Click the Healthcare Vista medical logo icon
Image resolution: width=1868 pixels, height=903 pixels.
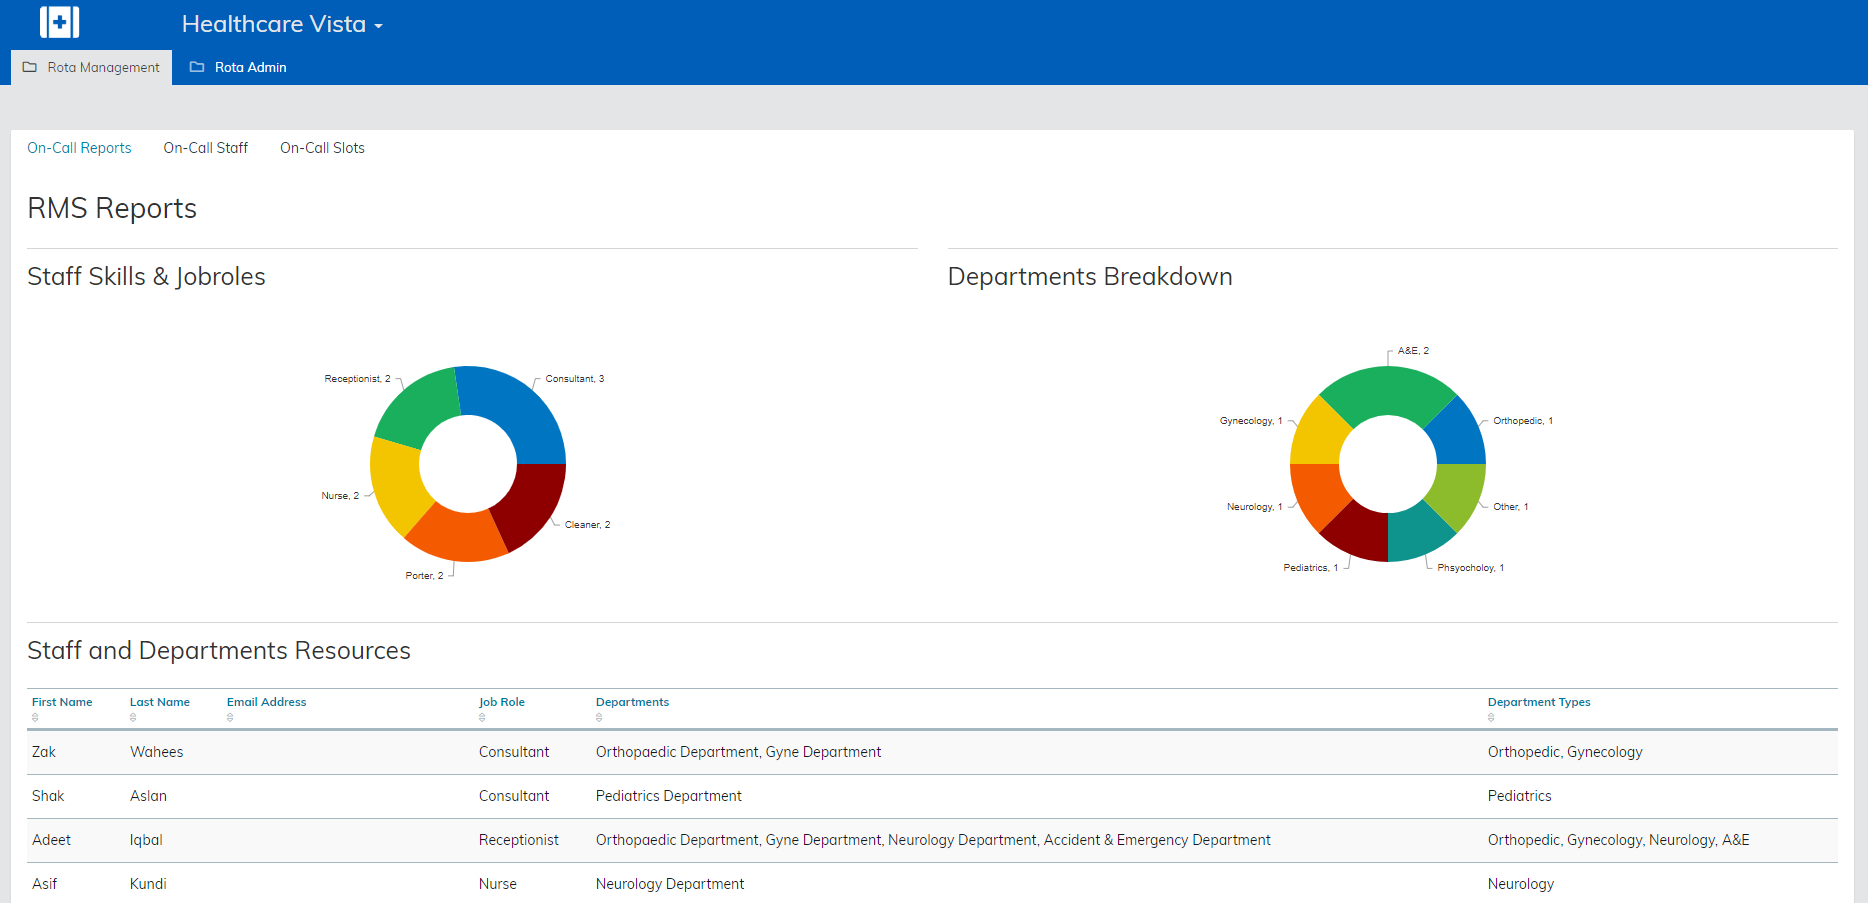59,22
